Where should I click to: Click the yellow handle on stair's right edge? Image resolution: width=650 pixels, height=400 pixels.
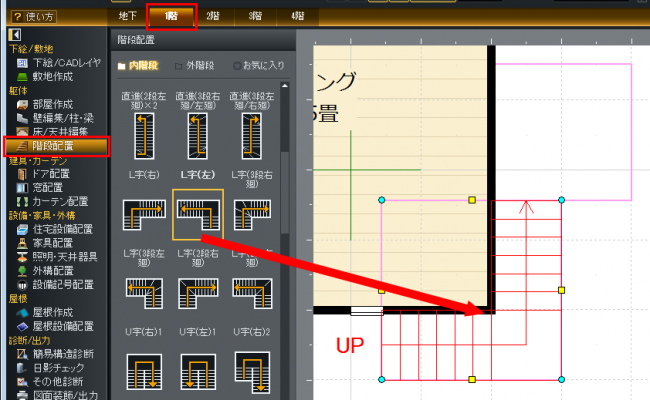tap(561, 290)
